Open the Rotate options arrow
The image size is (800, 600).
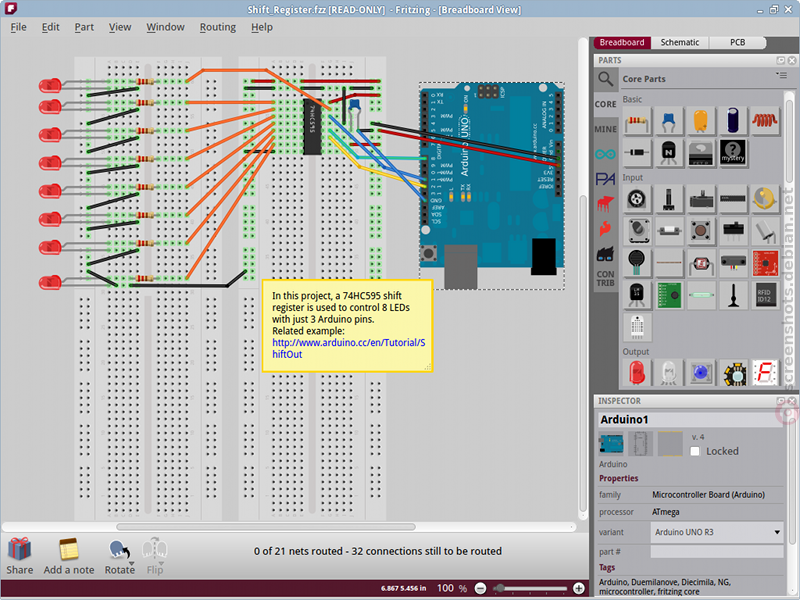tap(131, 564)
